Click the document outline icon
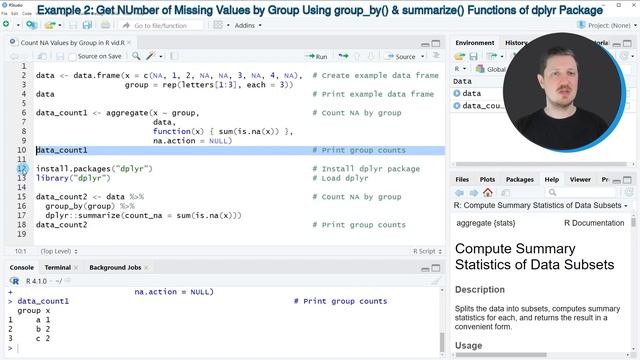Viewport: 640px width, 360px height. pyautogui.click(x=436, y=56)
